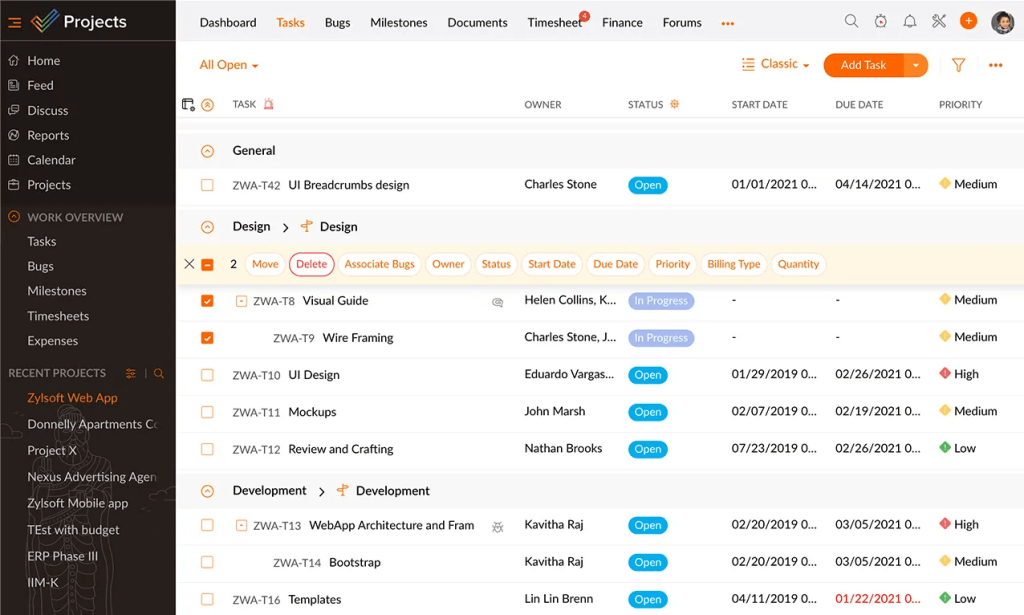Open the All Open filter dropdown

(x=228, y=64)
